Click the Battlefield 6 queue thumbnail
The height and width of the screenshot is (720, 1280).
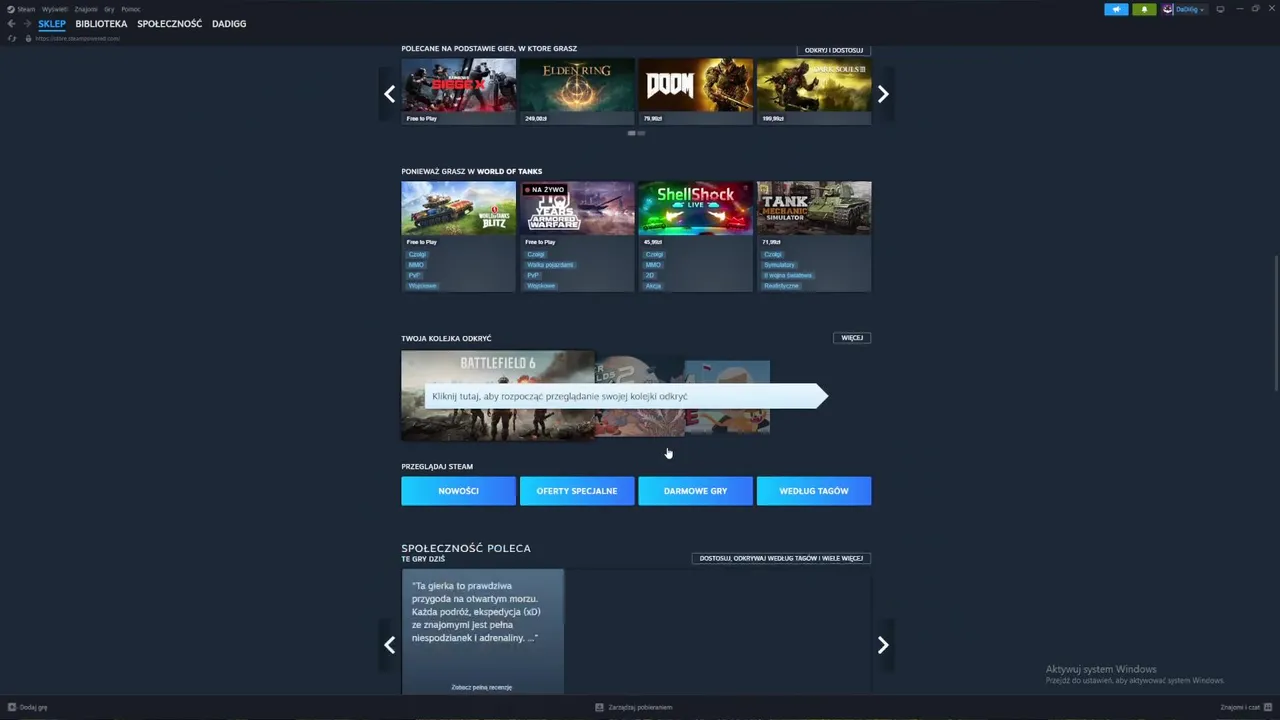pos(498,396)
